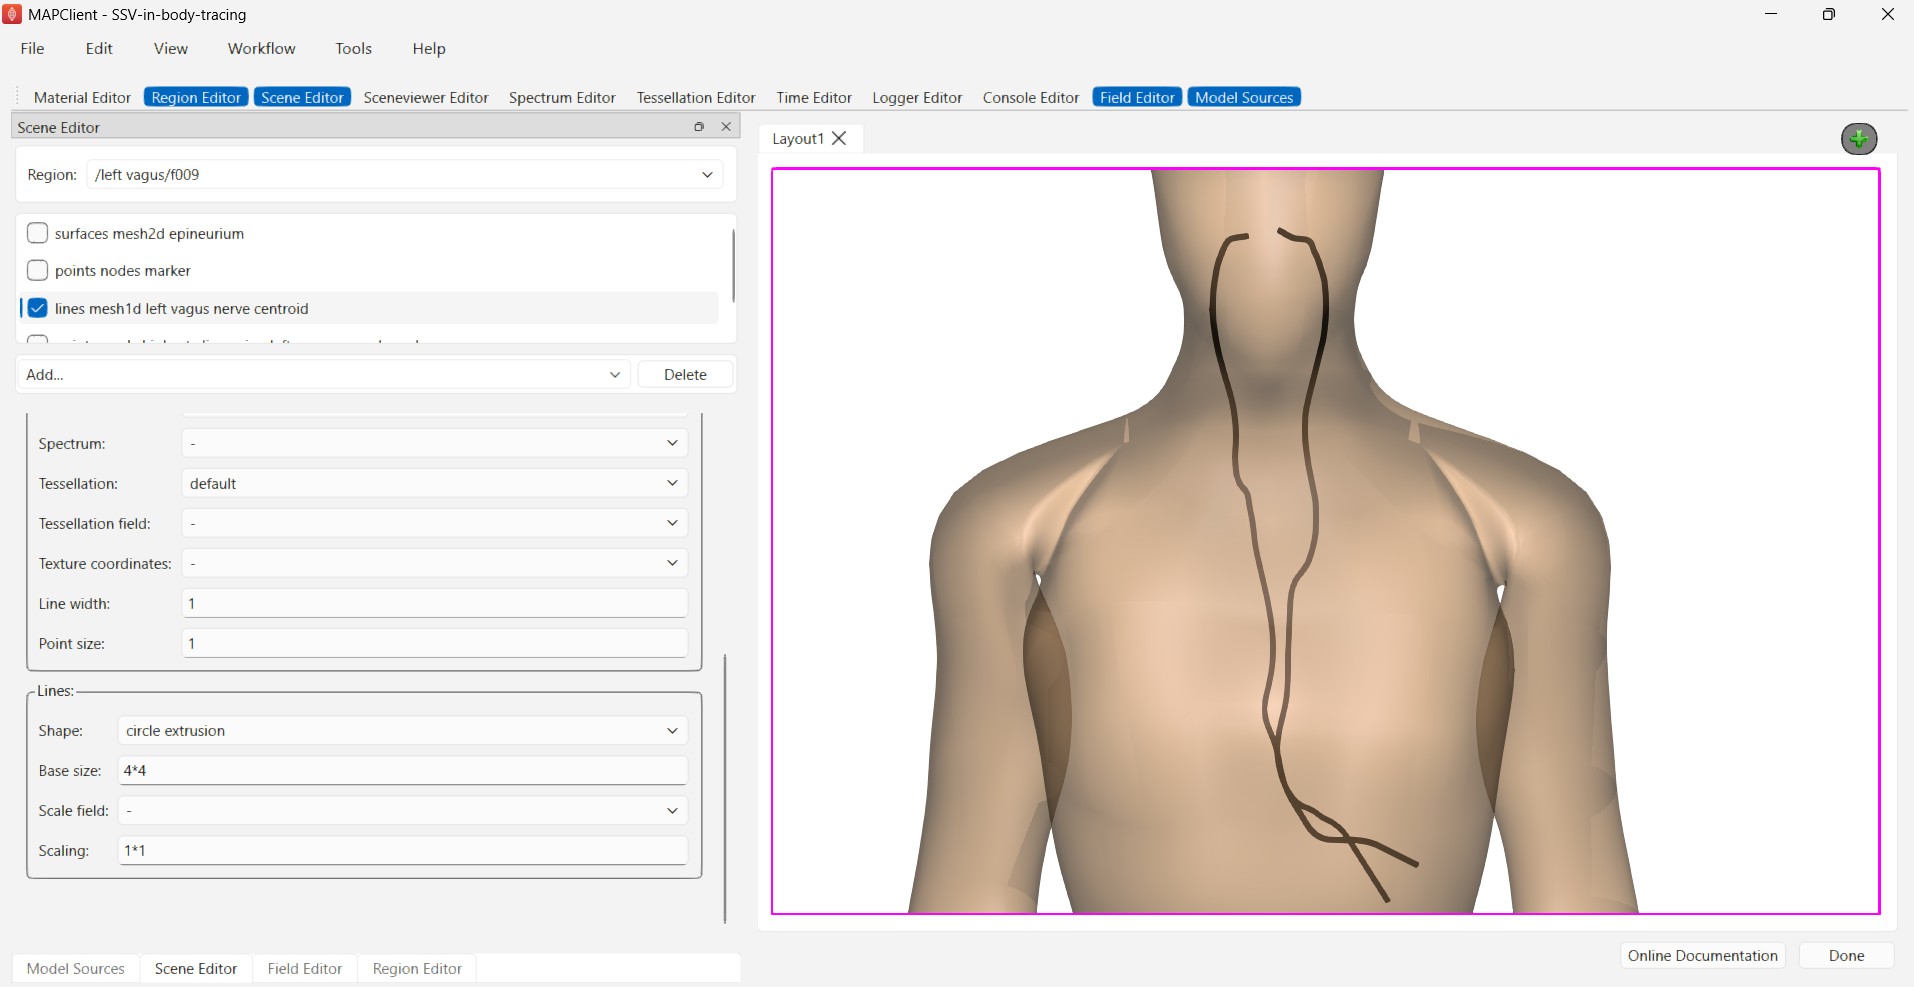Toggle the Logger Editor toolbar button
This screenshot has height=987, width=1914.
(x=917, y=97)
